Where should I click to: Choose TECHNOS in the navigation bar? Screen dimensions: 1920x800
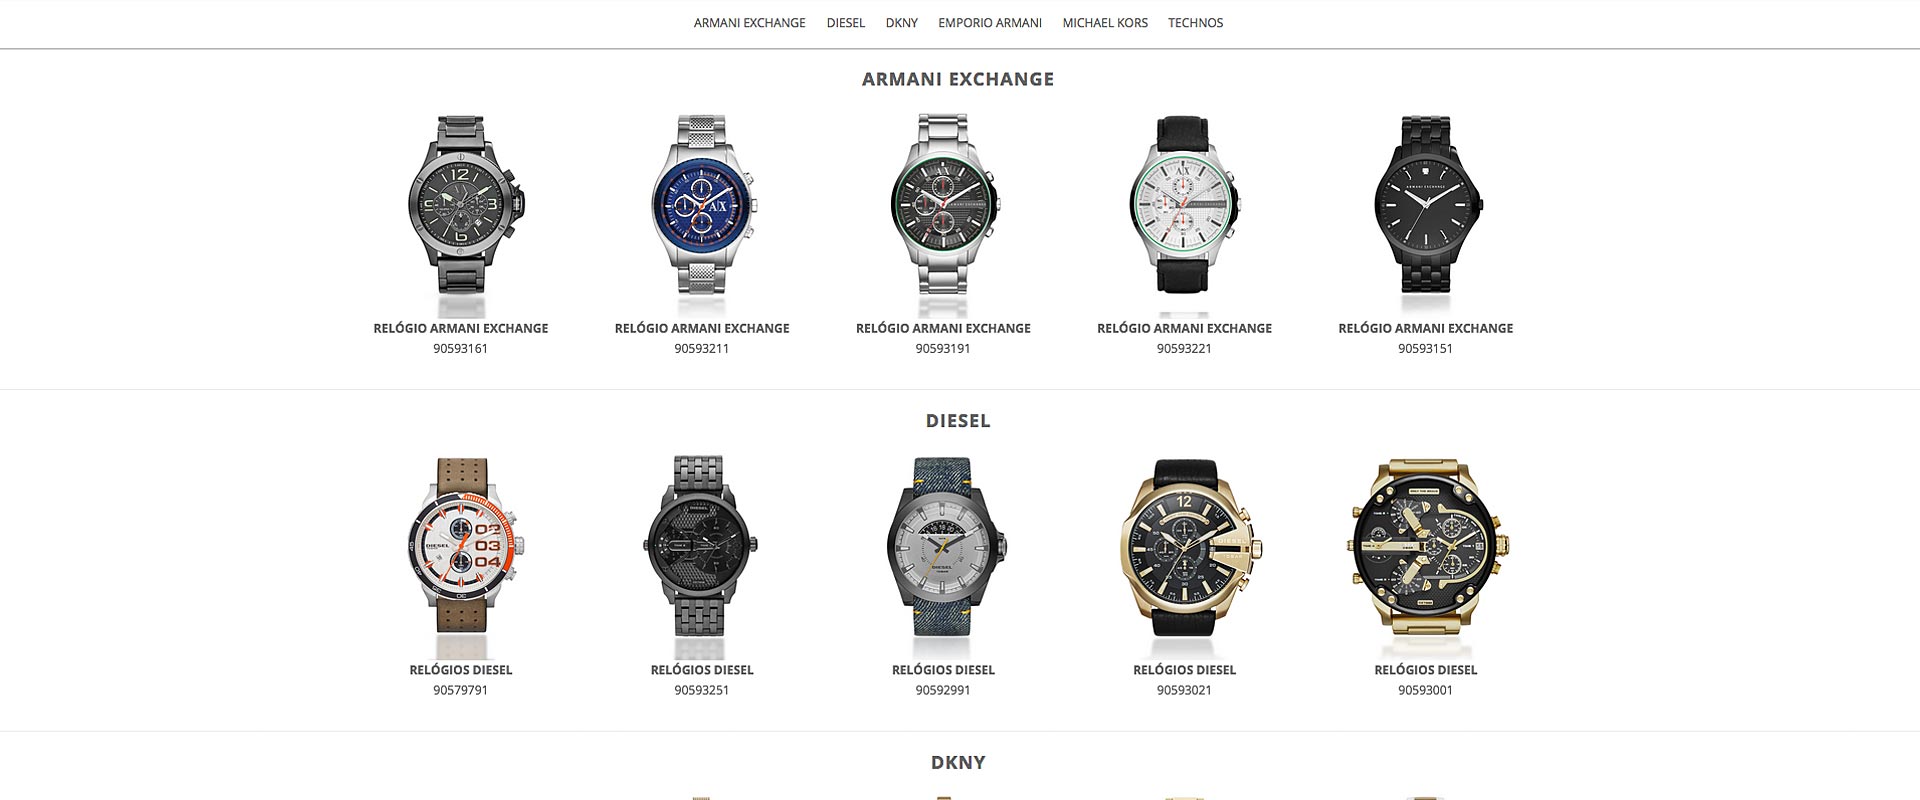coord(1195,23)
